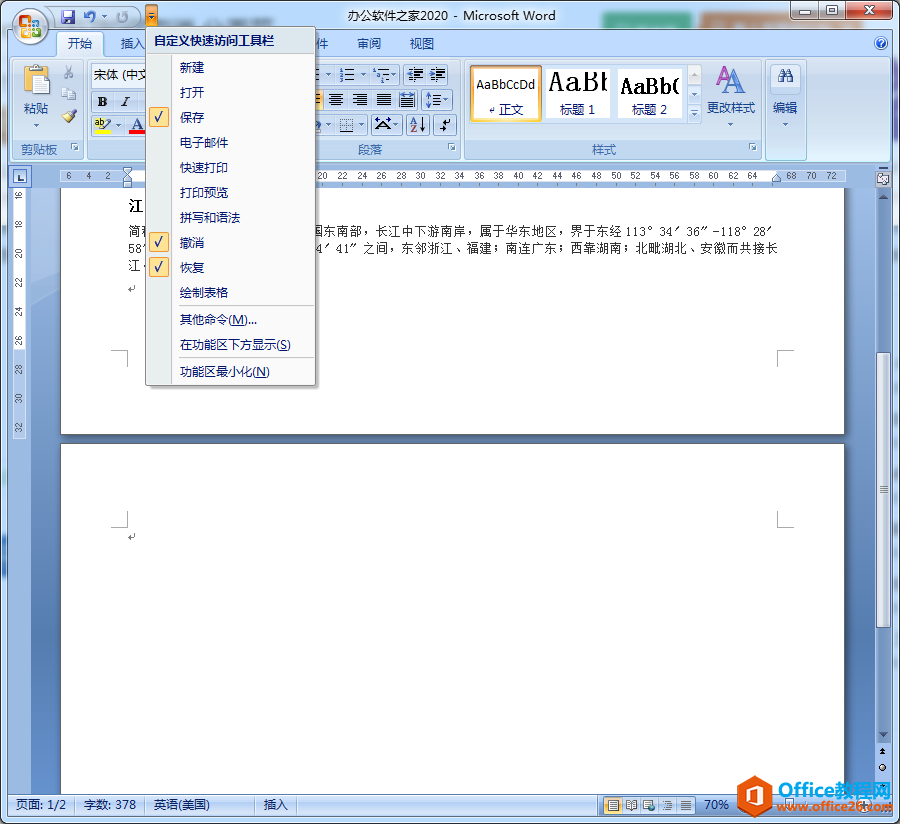900x824 pixels.
Task: Center-align the paragraph text
Action: 336,100
